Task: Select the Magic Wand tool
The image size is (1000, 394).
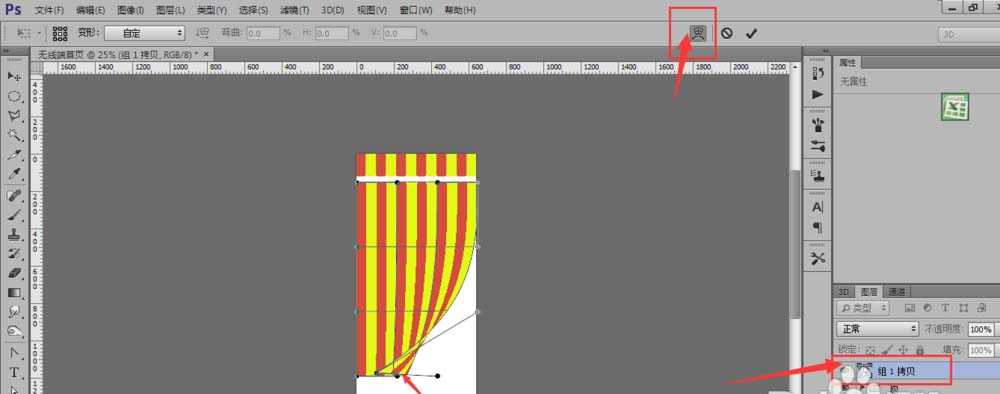Action: coord(14,135)
